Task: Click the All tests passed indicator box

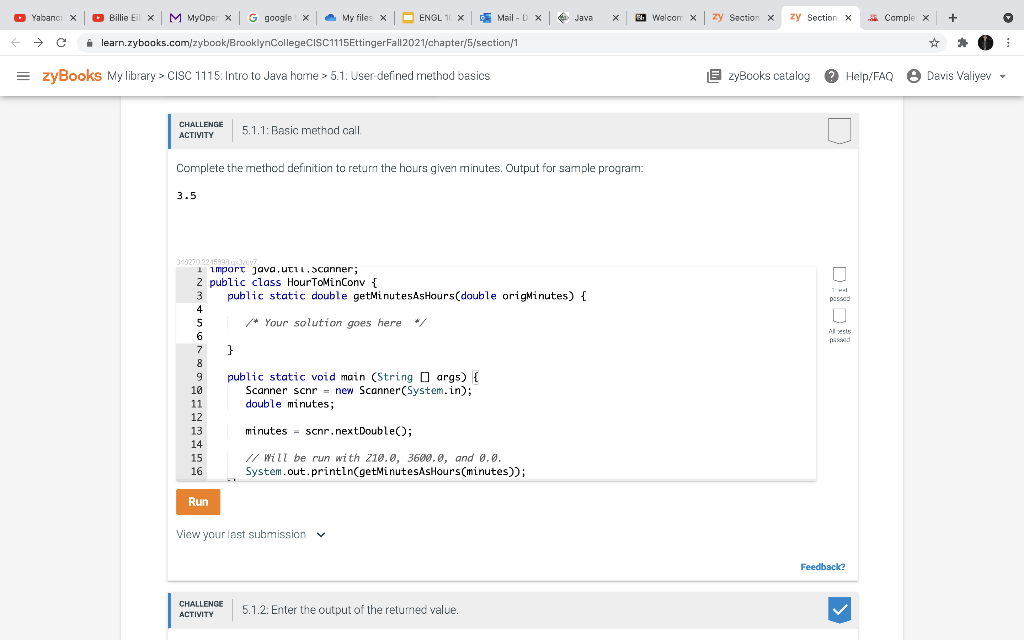Action: click(839, 315)
